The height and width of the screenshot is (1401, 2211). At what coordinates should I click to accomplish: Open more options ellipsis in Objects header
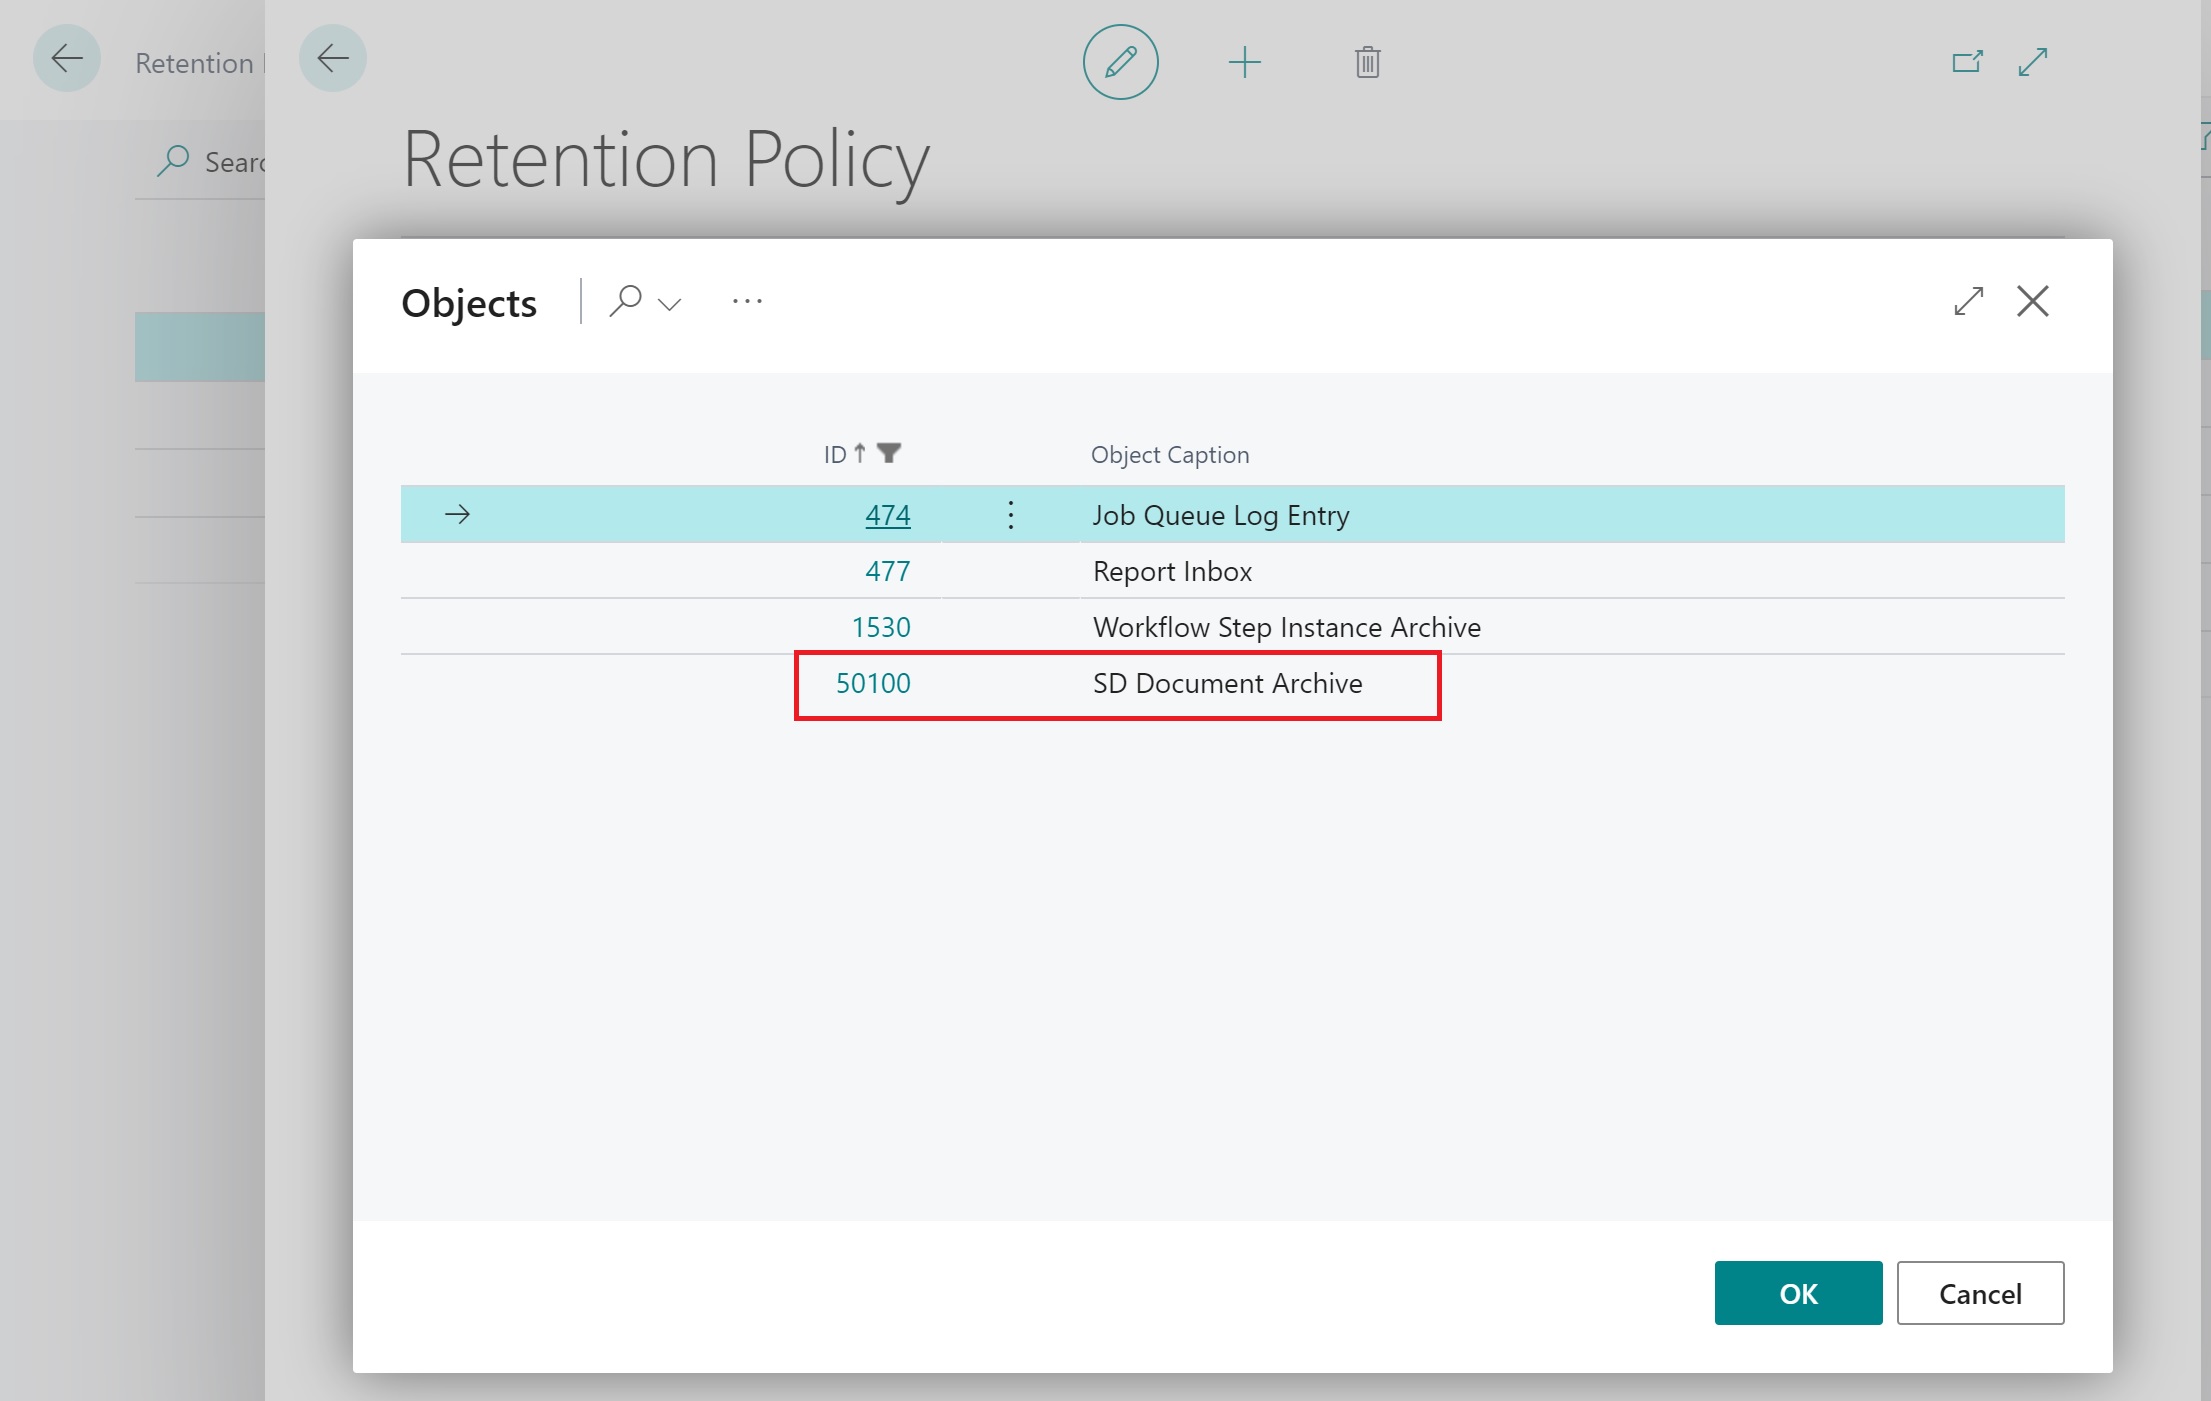pyautogui.click(x=747, y=301)
